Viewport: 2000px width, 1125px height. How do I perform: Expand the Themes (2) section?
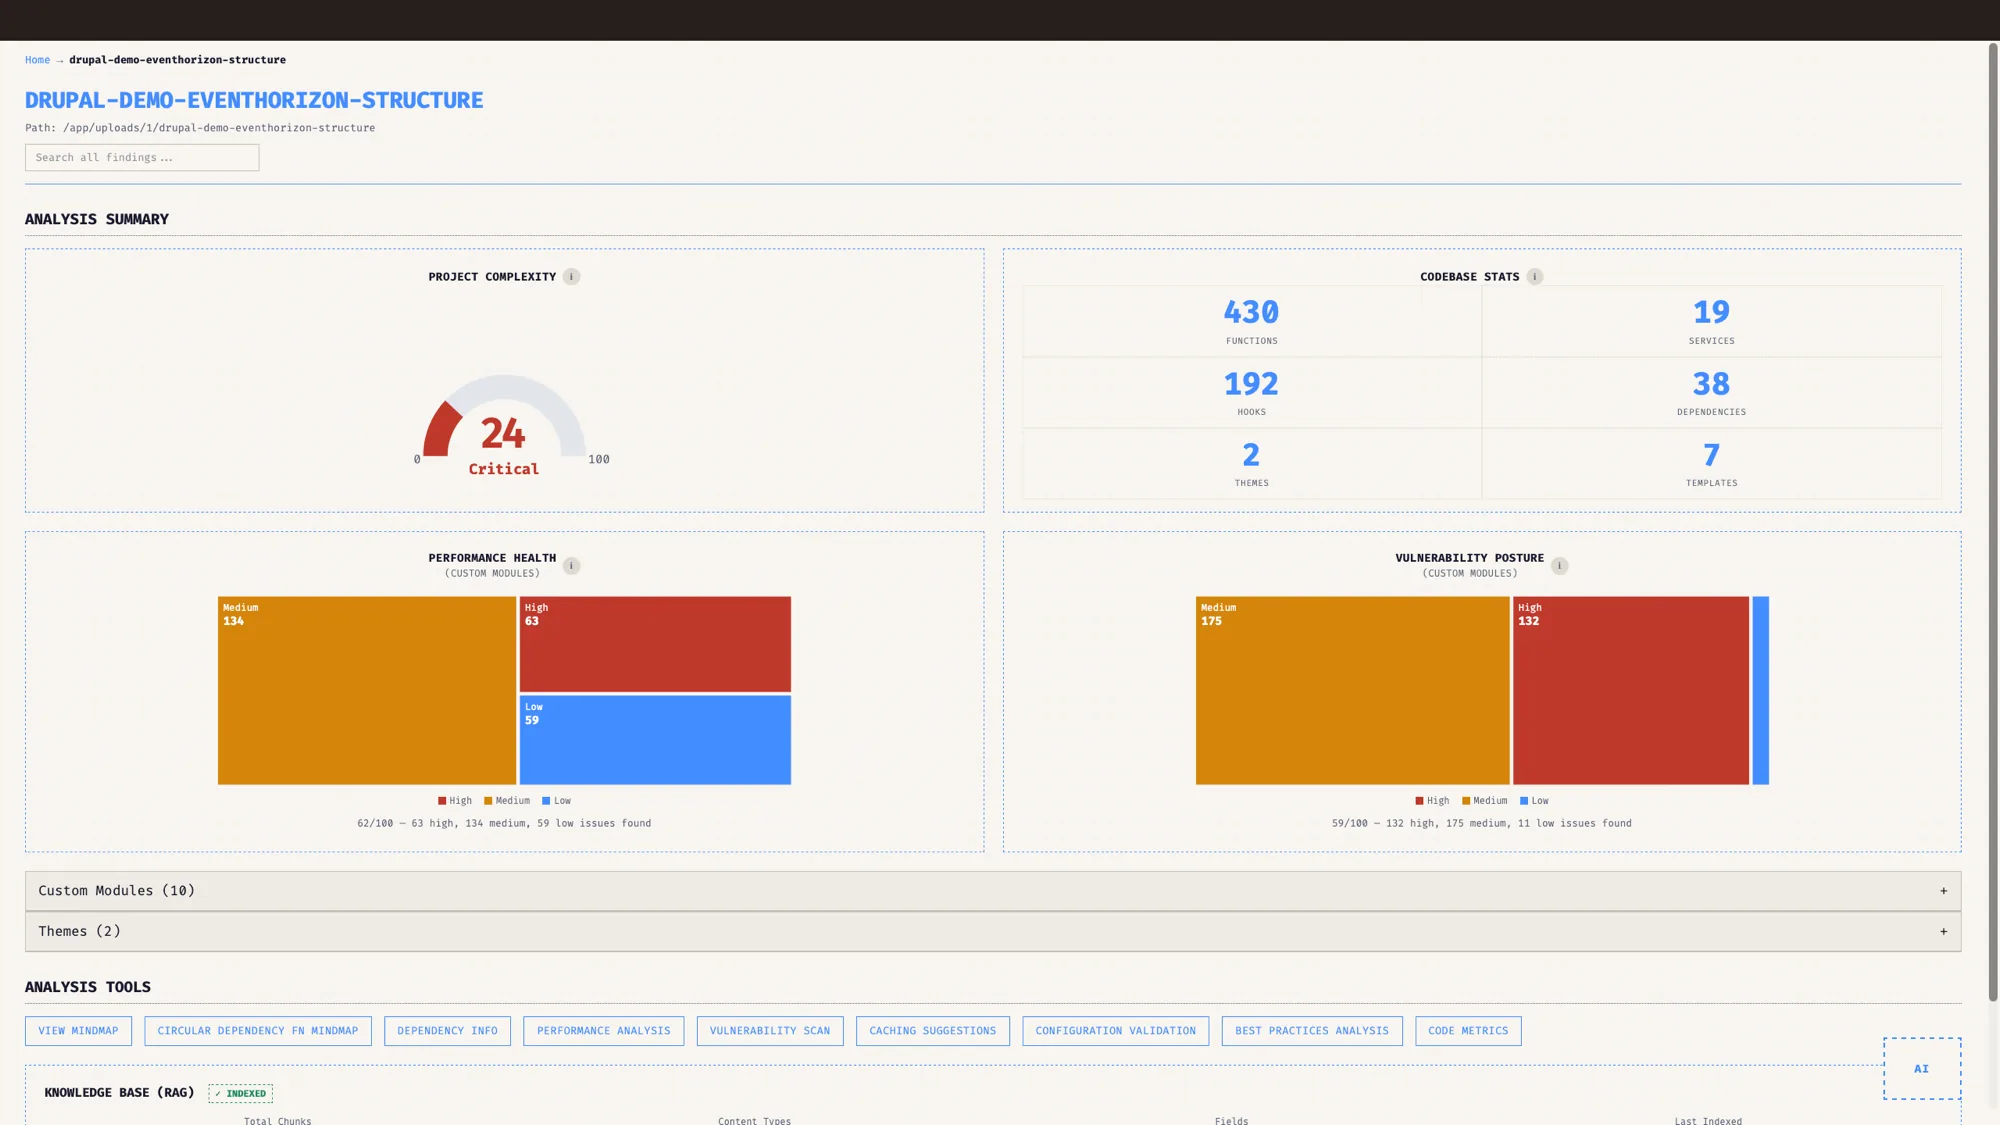pos(993,931)
